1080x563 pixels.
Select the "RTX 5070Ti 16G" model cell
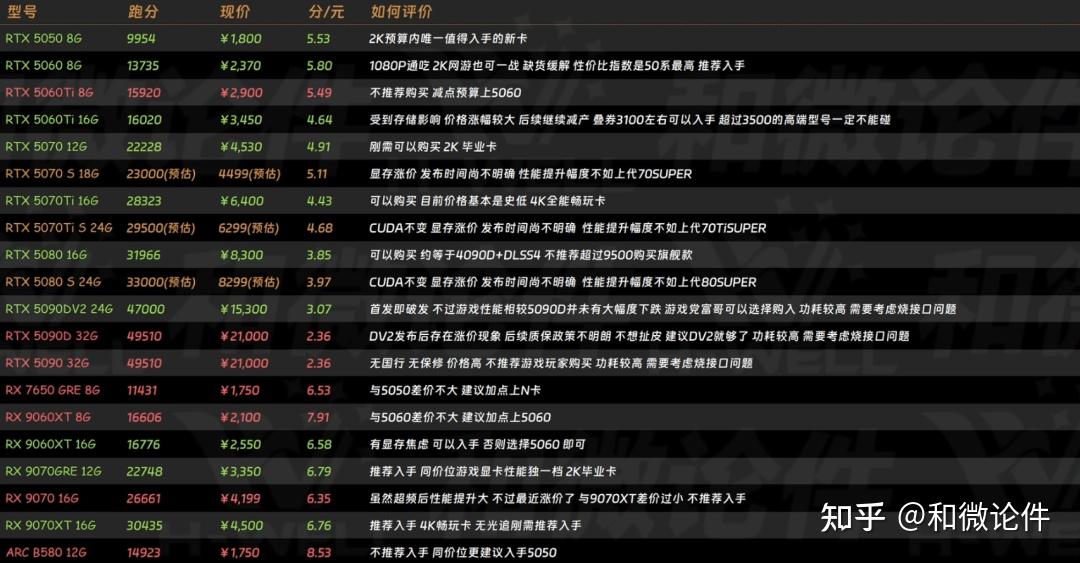coord(52,201)
